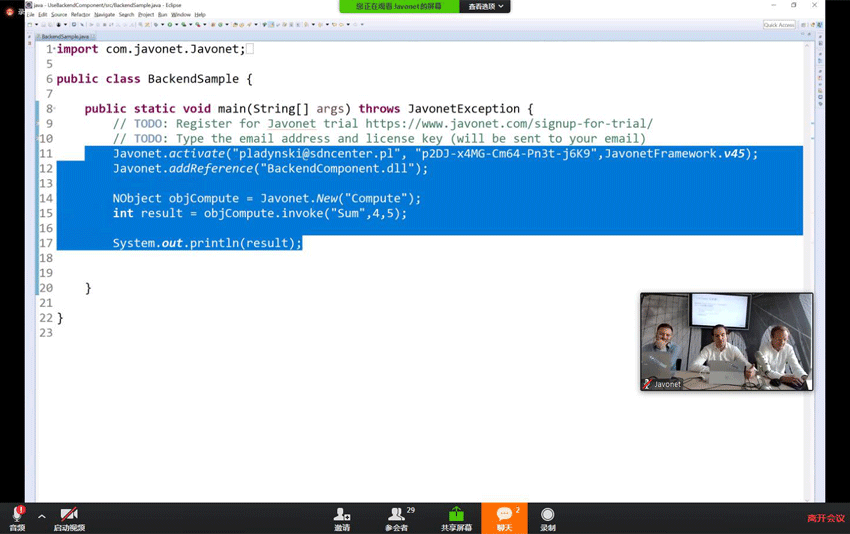Image resolution: width=850 pixels, height=534 pixels.
Task: Click the Quick Access search field
Action: [x=779, y=25]
